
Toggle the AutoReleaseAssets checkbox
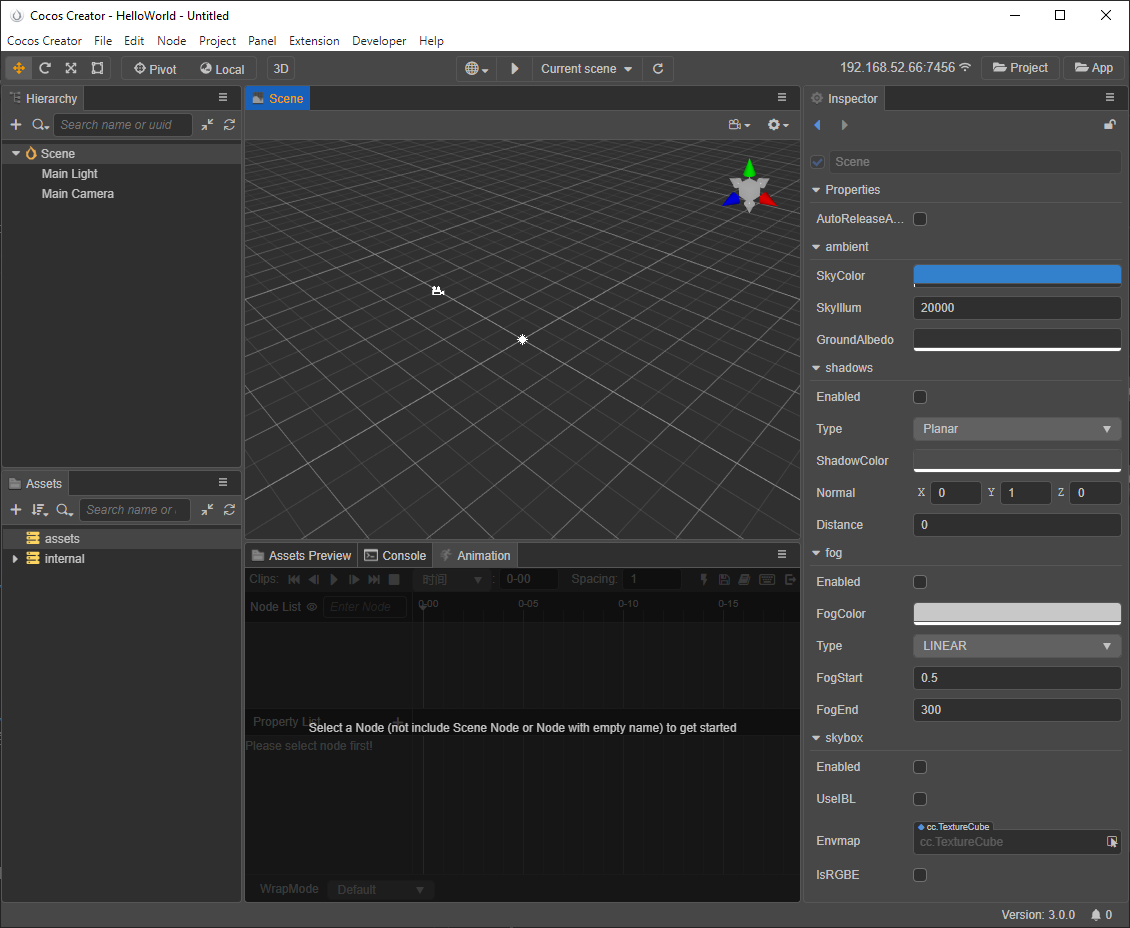920,219
